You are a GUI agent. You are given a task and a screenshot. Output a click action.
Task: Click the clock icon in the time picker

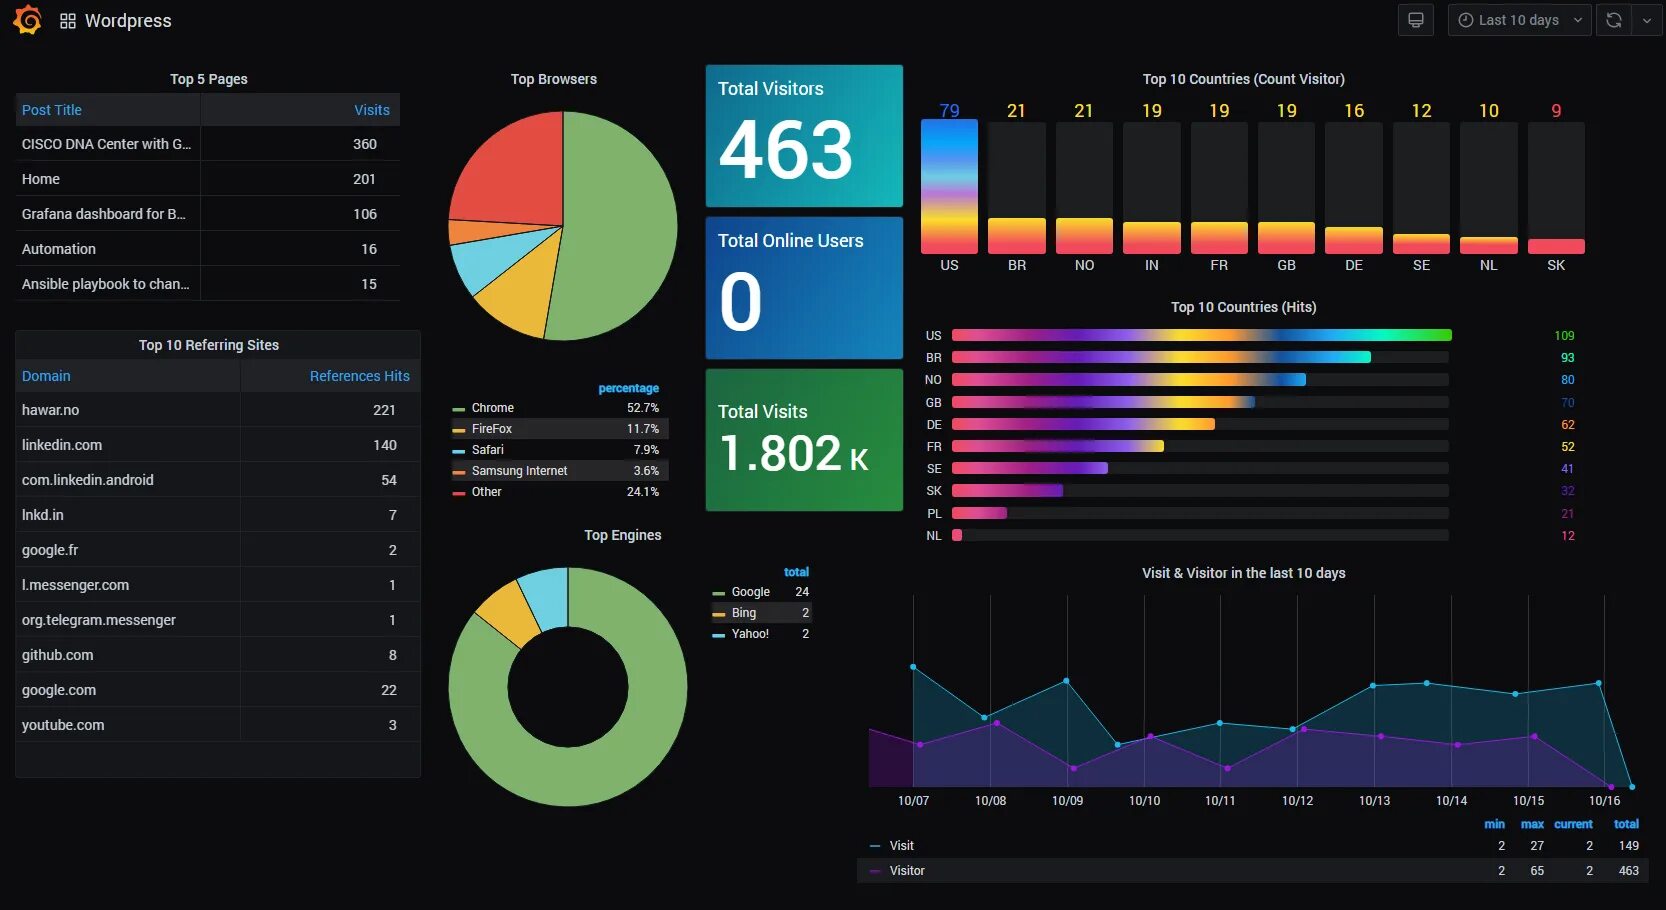click(x=1465, y=20)
